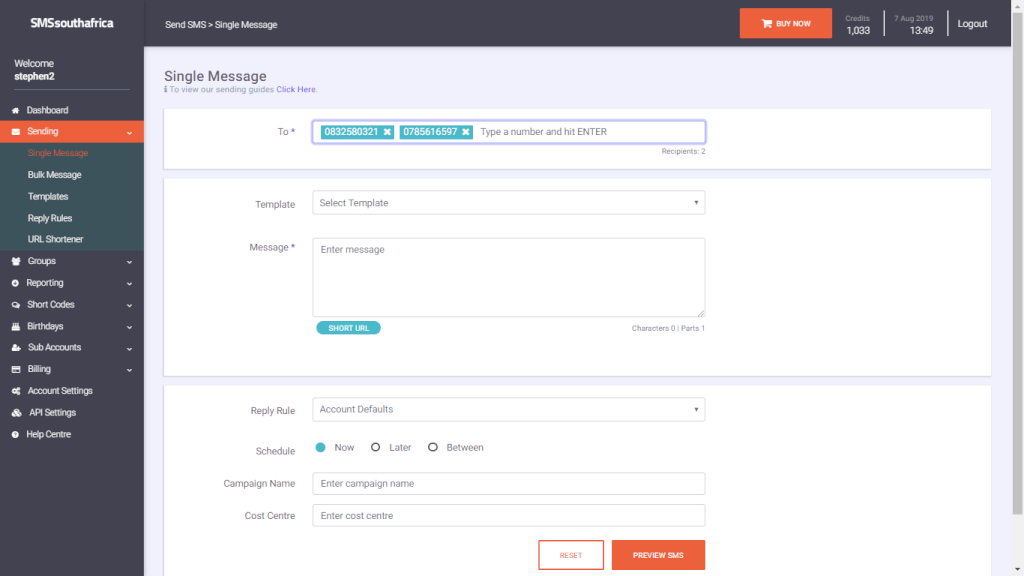Go to URL Shortener in sidebar
Viewport: 1024px width, 576px height.
click(56, 239)
